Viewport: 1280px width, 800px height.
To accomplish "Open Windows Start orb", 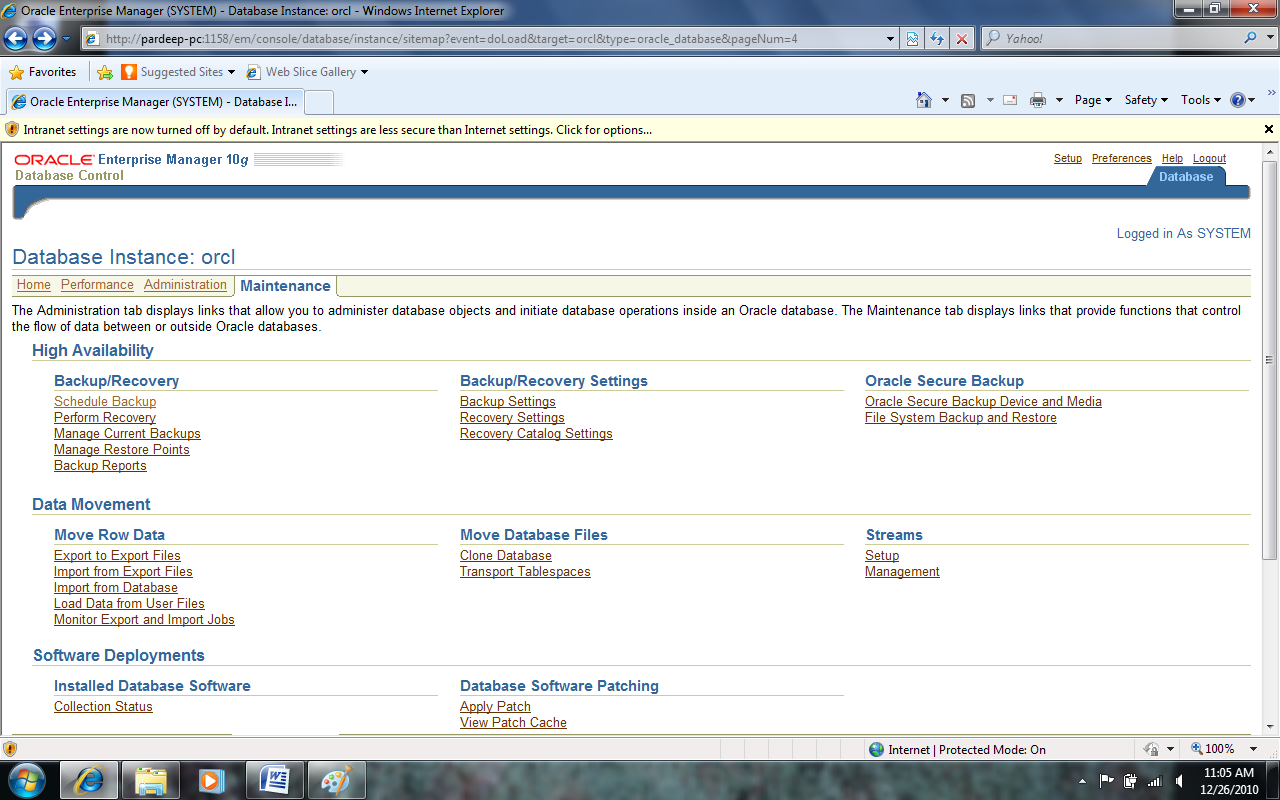I will [x=27, y=780].
